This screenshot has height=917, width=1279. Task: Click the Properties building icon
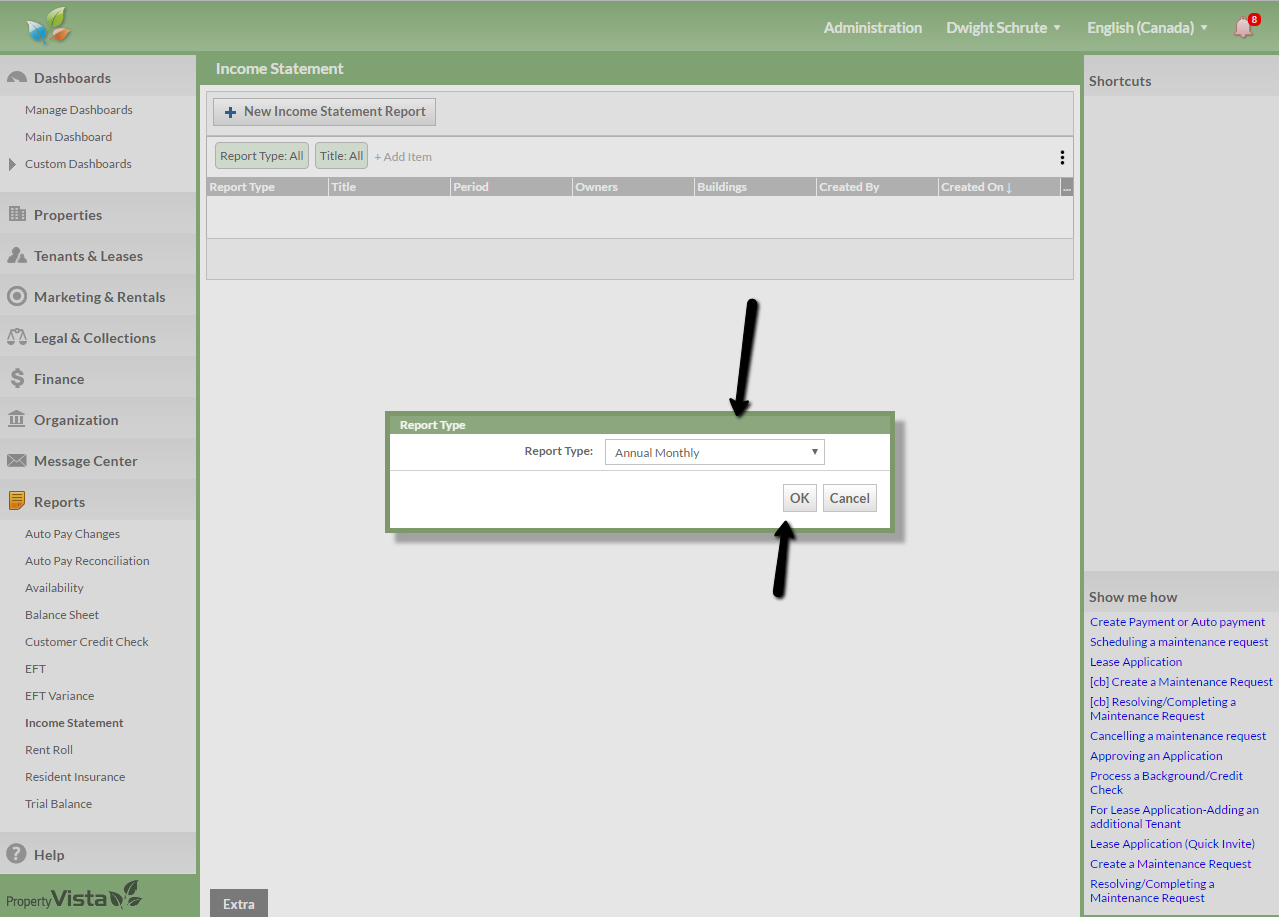[16, 215]
